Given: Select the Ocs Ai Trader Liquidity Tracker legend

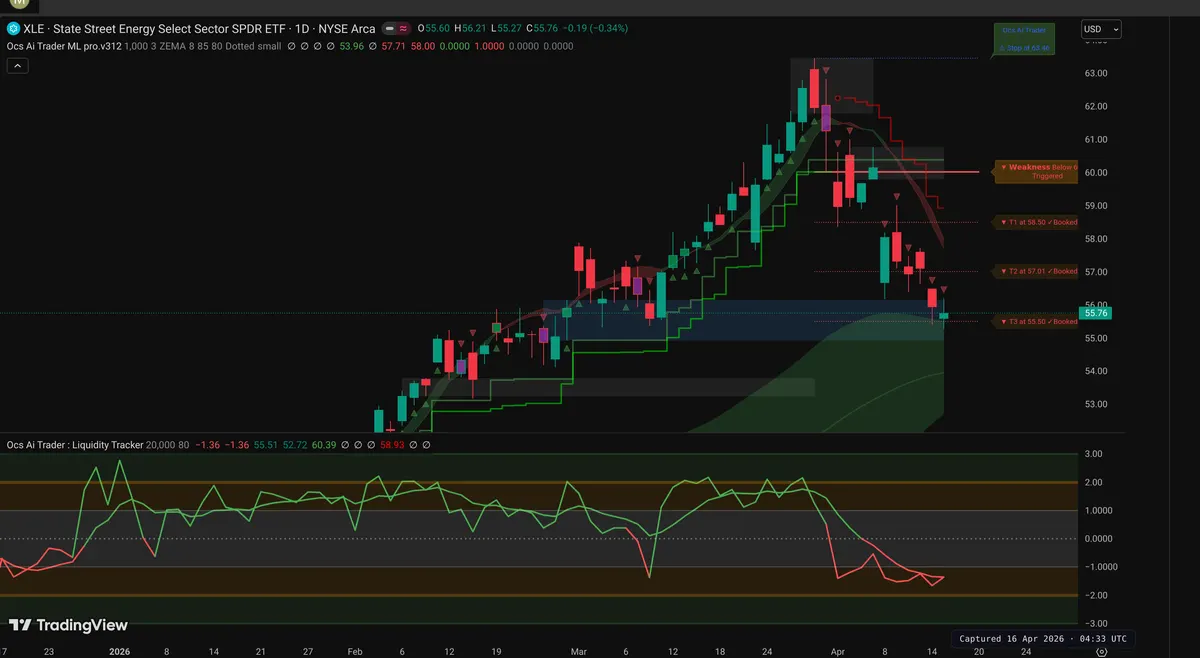Looking at the screenshot, I should coord(75,444).
